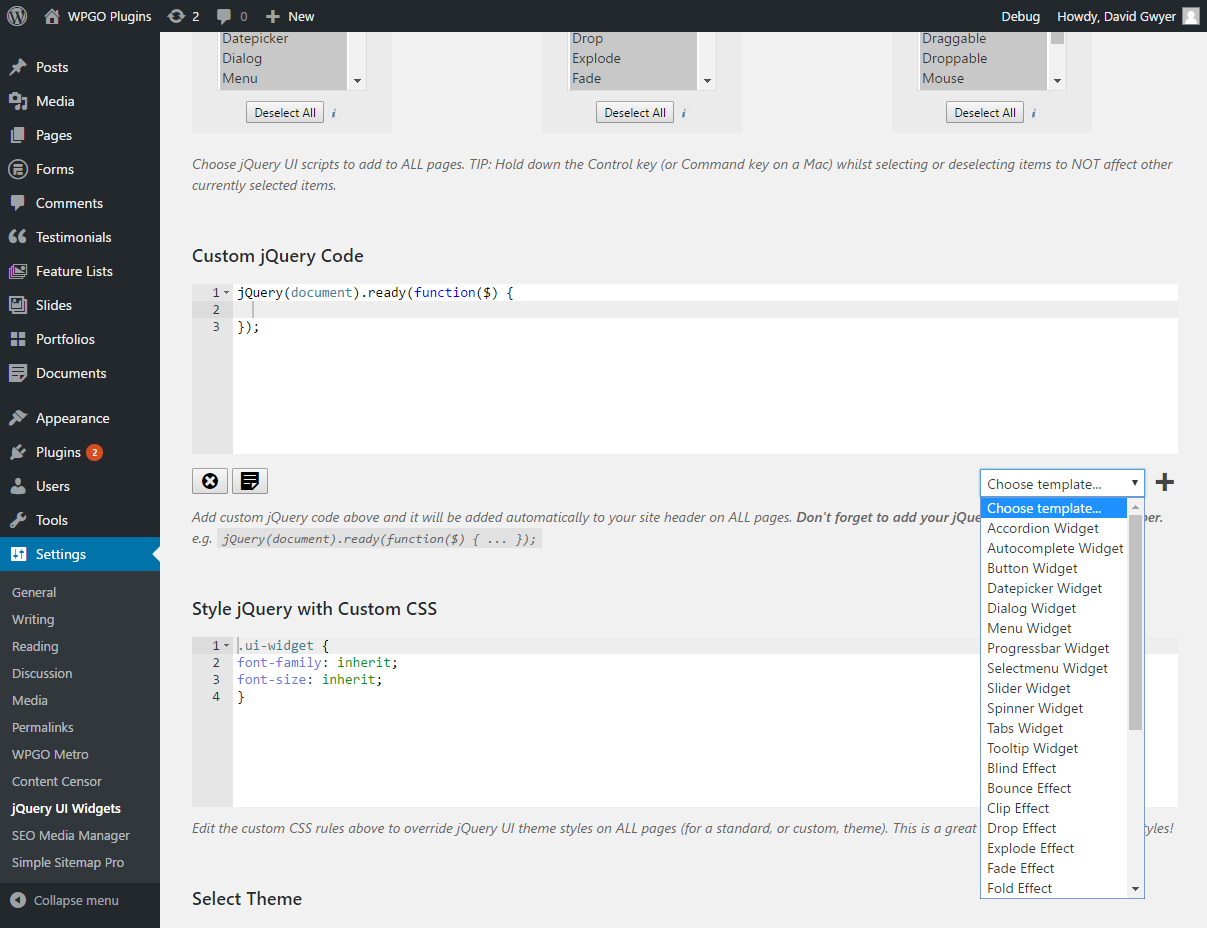This screenshot has width=1207, height=928.
Task: Click inside line 2 of jQuery code editor
Action: [600, 310]
